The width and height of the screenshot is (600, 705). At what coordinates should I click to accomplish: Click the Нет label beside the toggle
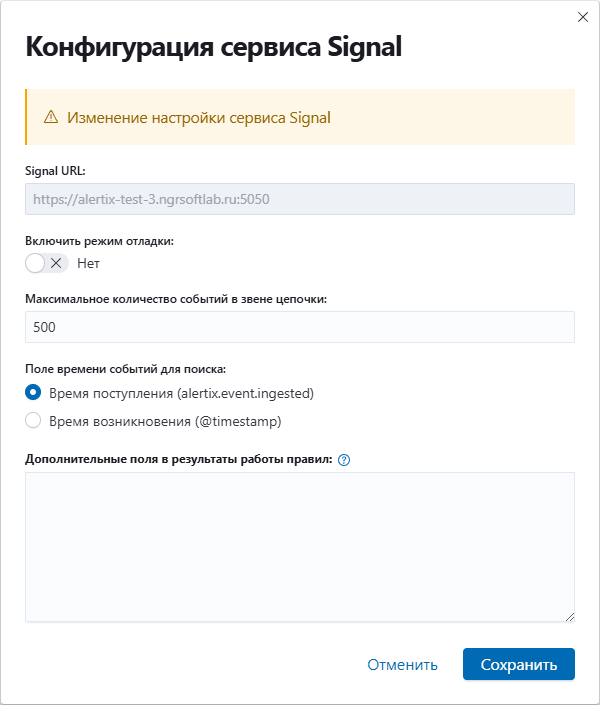pyautogui.click(x=88, y=263)
